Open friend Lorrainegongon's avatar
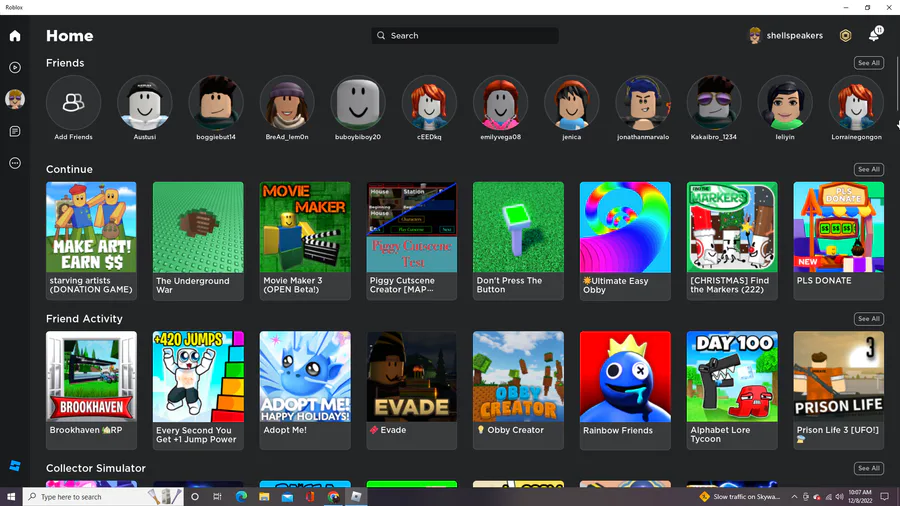900x506 pixels. pyautogui.click(x=856, y=103)
